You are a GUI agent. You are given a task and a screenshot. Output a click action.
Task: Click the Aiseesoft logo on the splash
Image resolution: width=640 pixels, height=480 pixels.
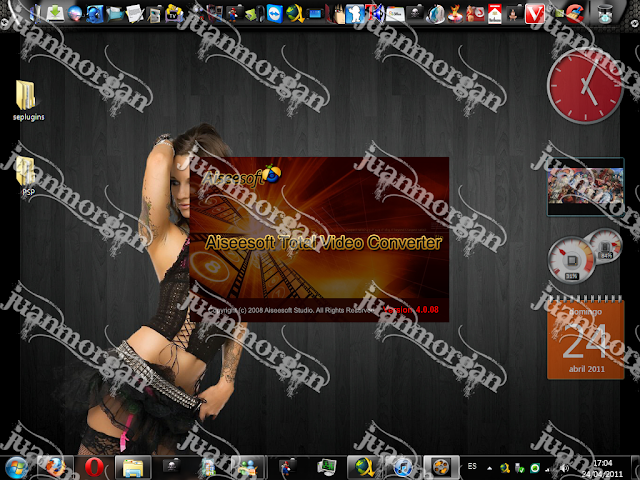(x=242, y=176)
